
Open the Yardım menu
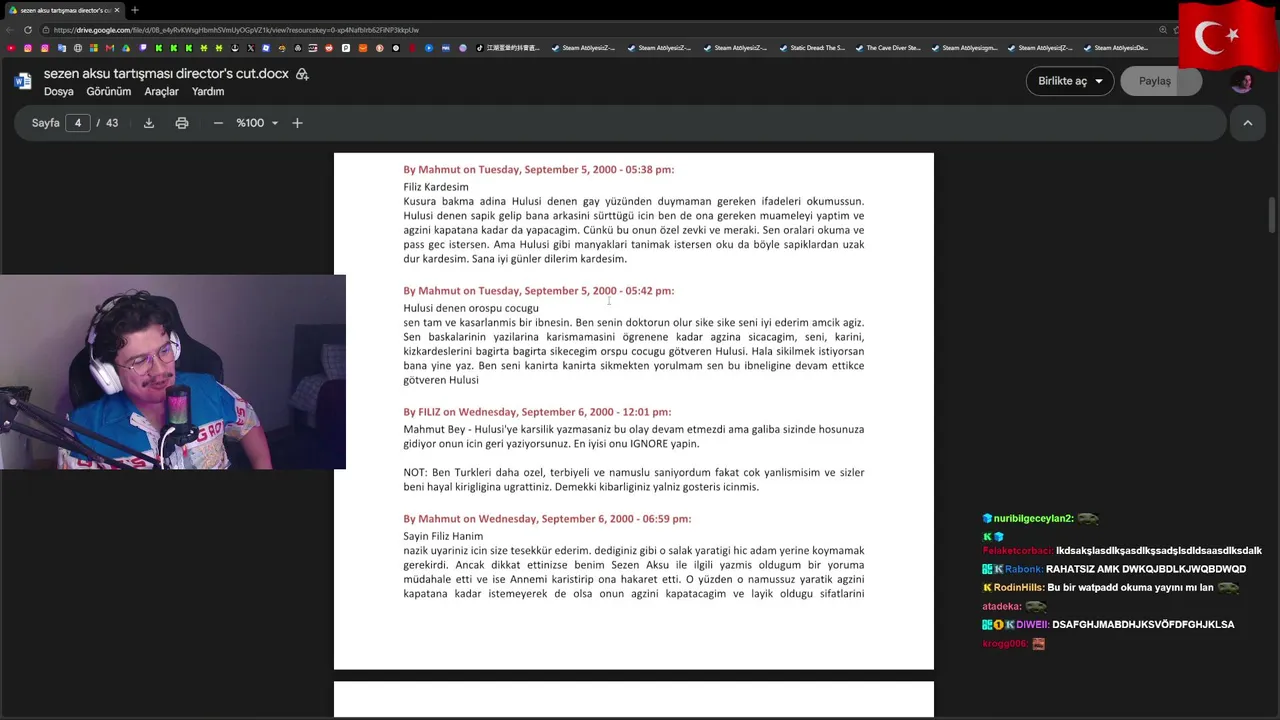click(208, 91)
